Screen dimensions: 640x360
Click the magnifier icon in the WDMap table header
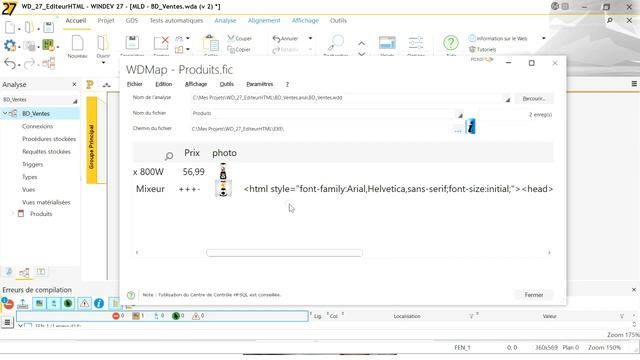169,156
